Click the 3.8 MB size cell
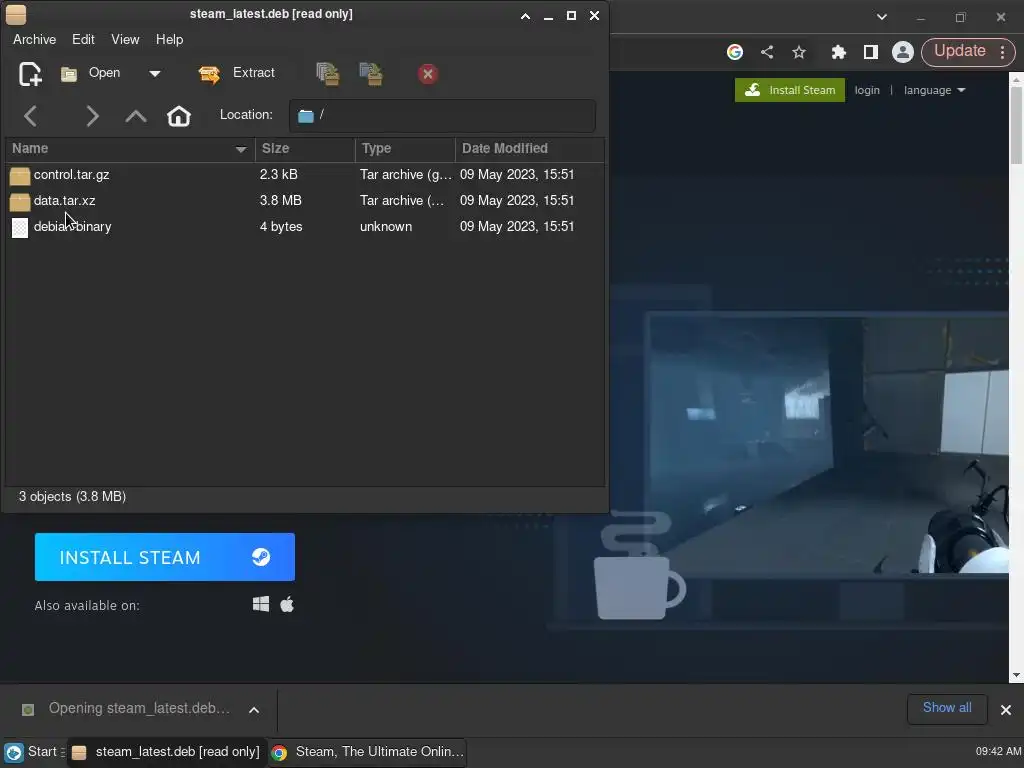 coord(281,201)
